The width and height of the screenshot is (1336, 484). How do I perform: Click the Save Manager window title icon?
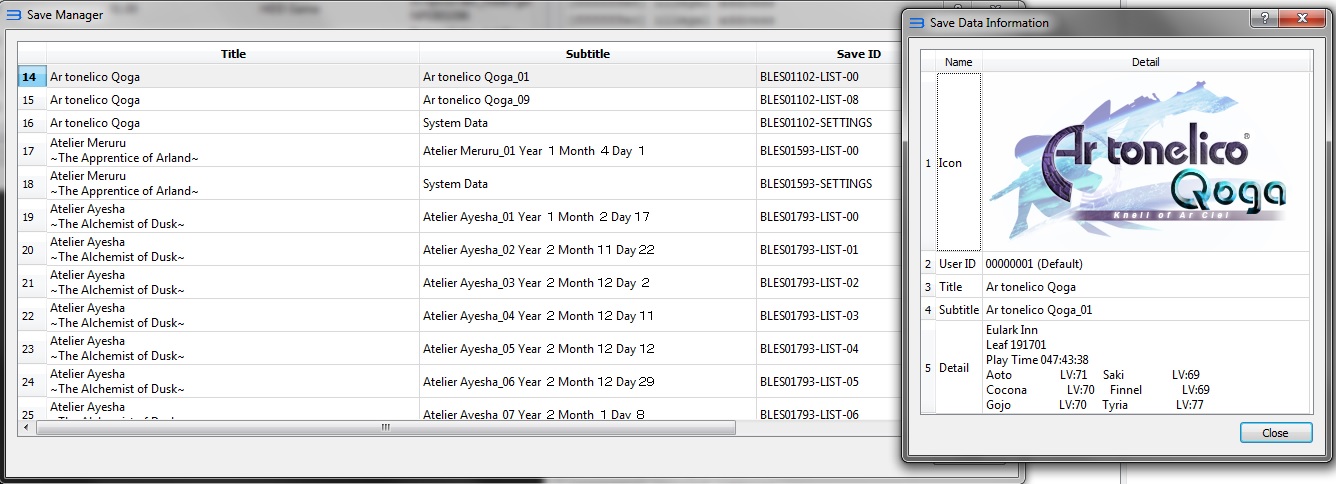pos(14,15)
